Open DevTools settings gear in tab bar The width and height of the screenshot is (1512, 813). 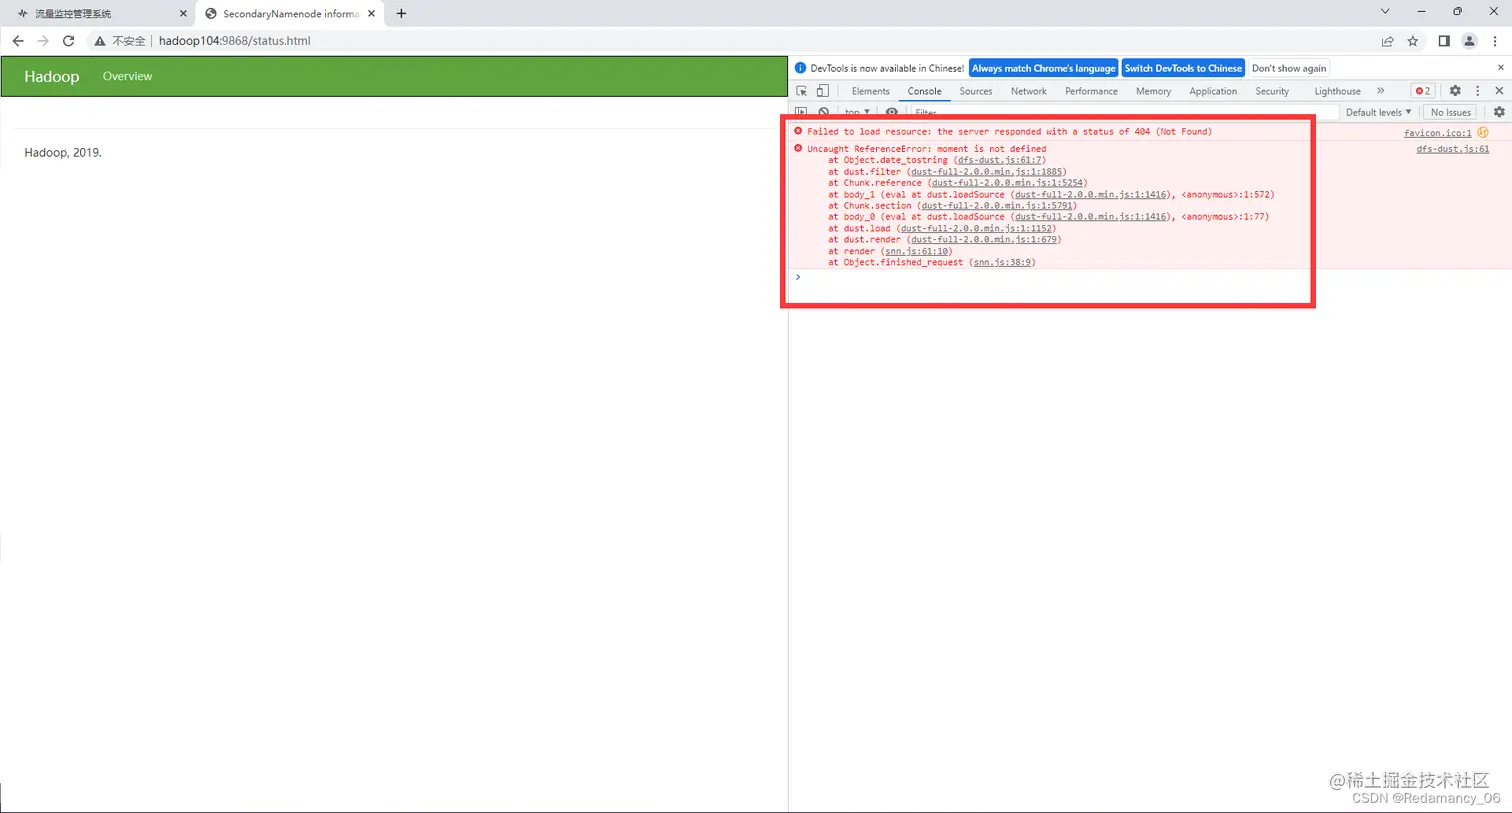point(1455,91)
